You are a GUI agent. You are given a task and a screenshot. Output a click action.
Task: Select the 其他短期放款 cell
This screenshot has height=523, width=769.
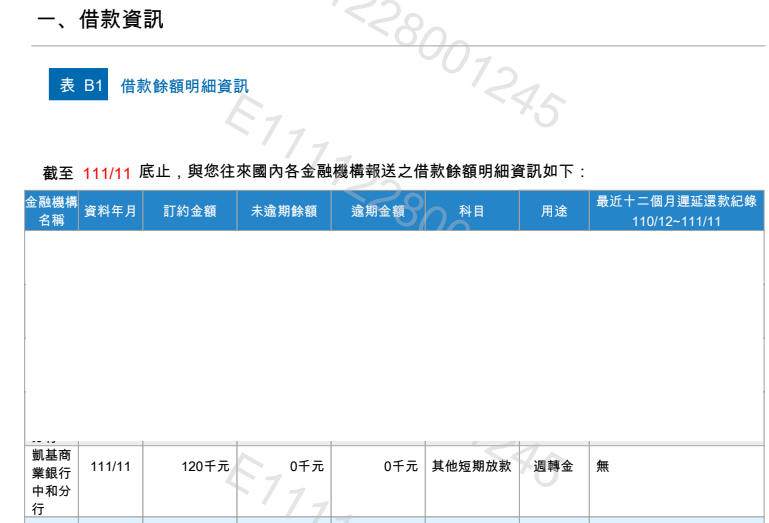click(471, 466)
